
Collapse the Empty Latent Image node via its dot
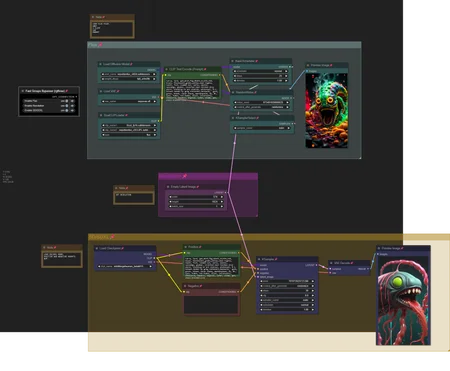[168, 187]
